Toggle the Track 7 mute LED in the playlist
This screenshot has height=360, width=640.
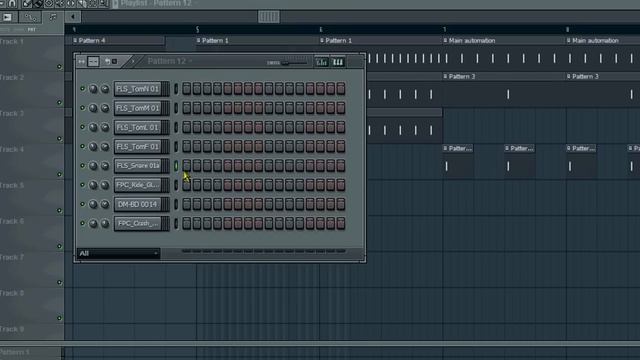pos(59,282)
